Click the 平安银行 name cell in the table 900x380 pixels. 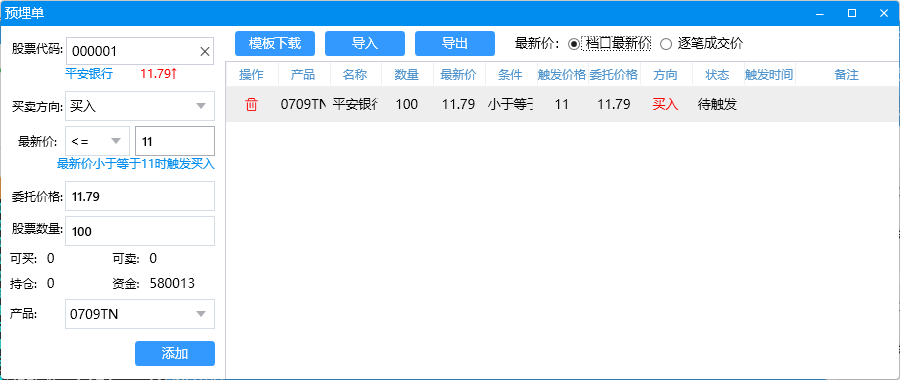coord(355,104)
